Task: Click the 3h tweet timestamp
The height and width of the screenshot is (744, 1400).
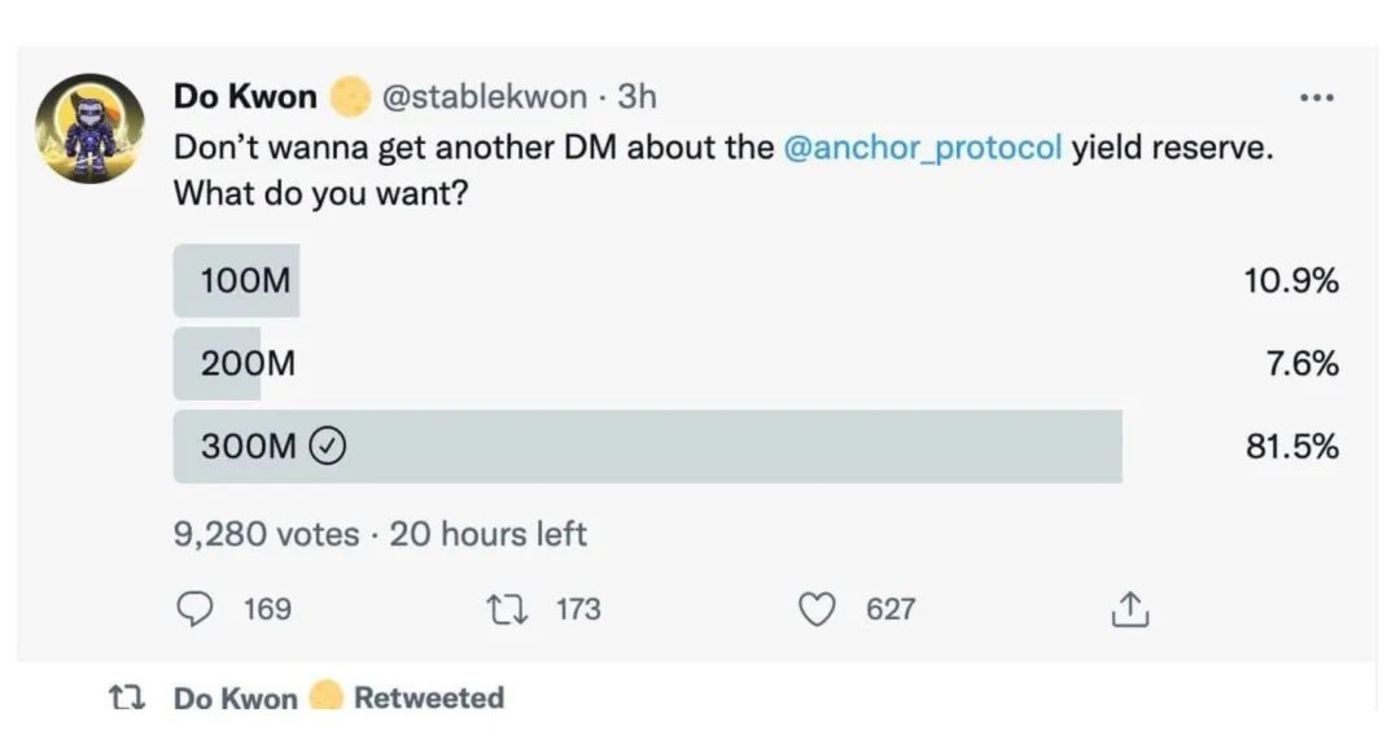Action: [x=637, y=97]
